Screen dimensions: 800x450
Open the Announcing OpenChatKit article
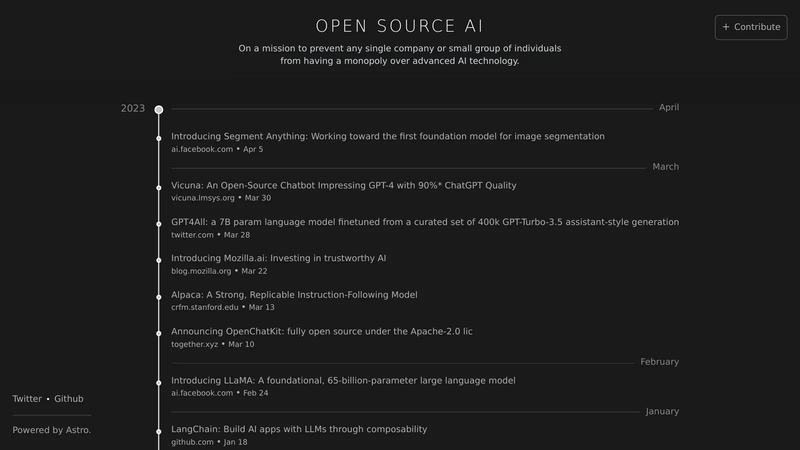(321, 332)
